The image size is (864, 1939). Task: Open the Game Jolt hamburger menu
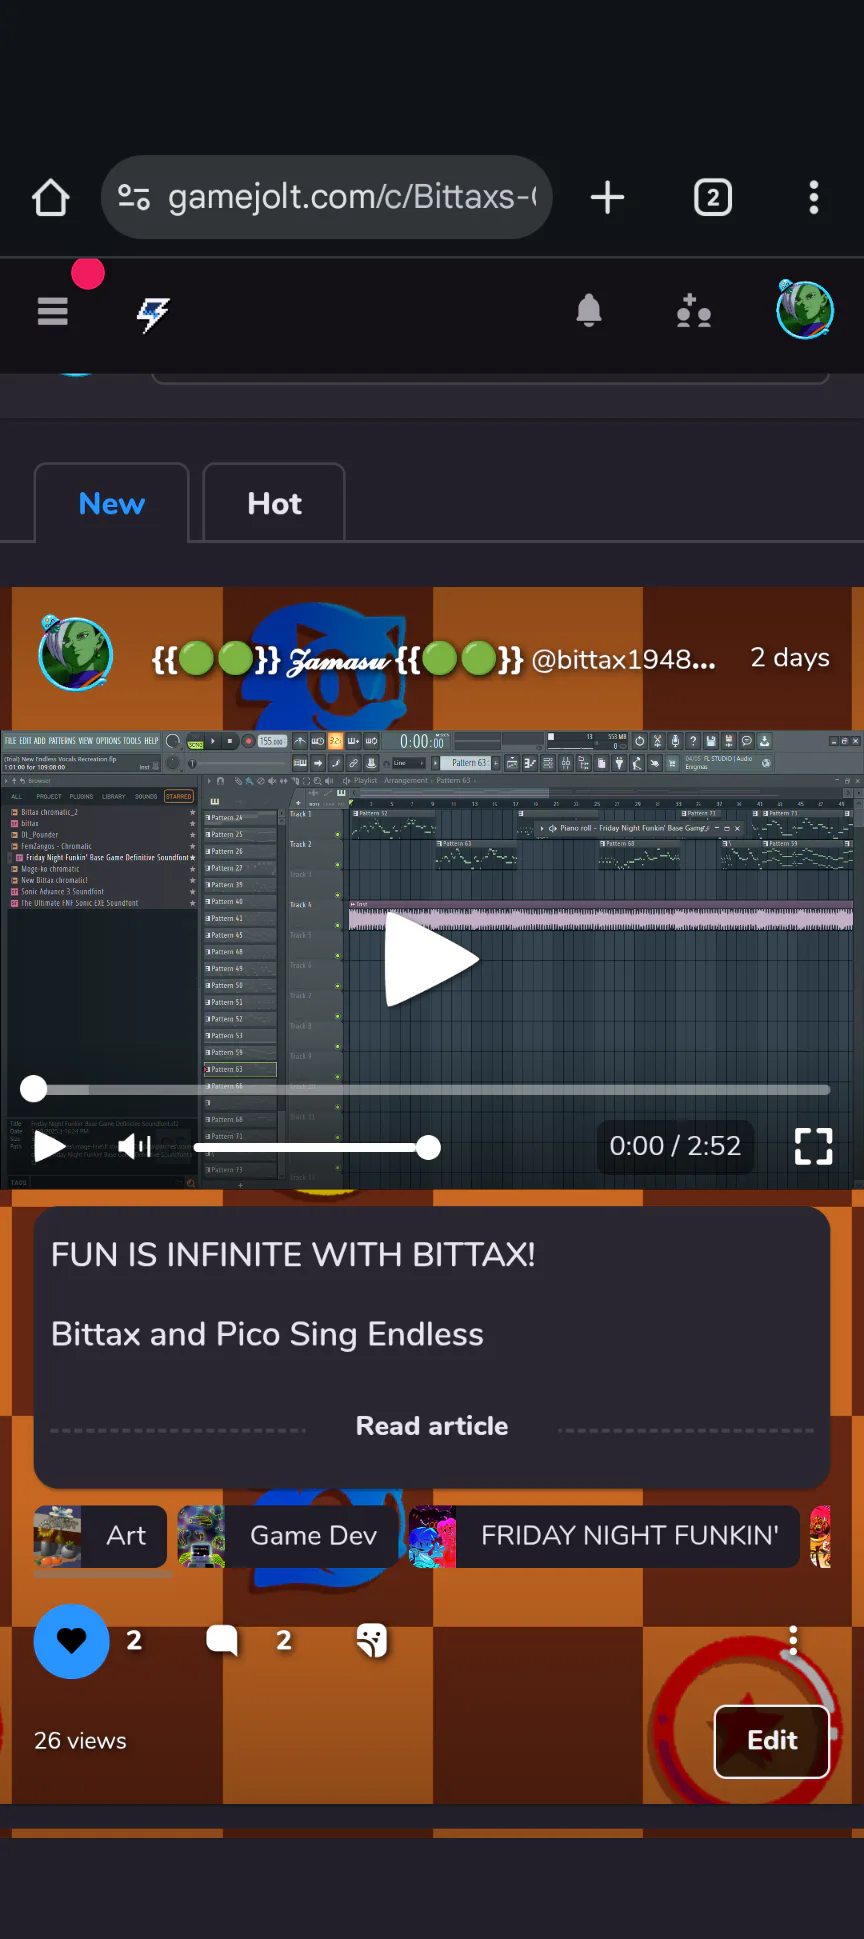click(53, 312)
